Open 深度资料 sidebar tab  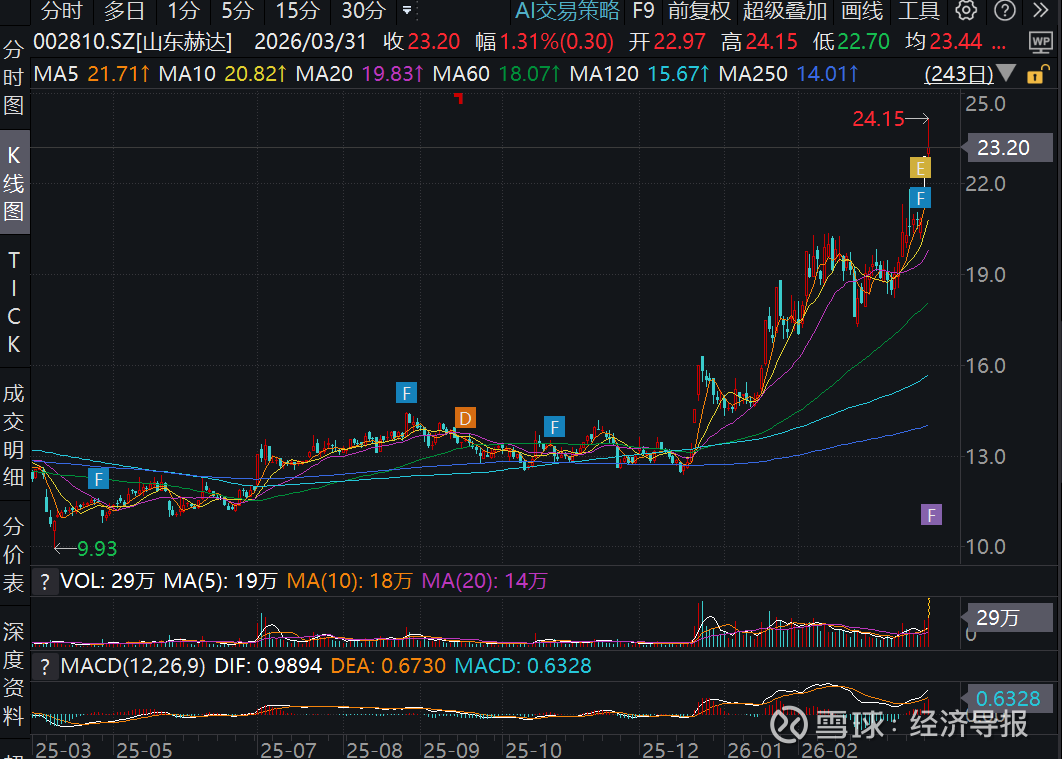point(14,673)
